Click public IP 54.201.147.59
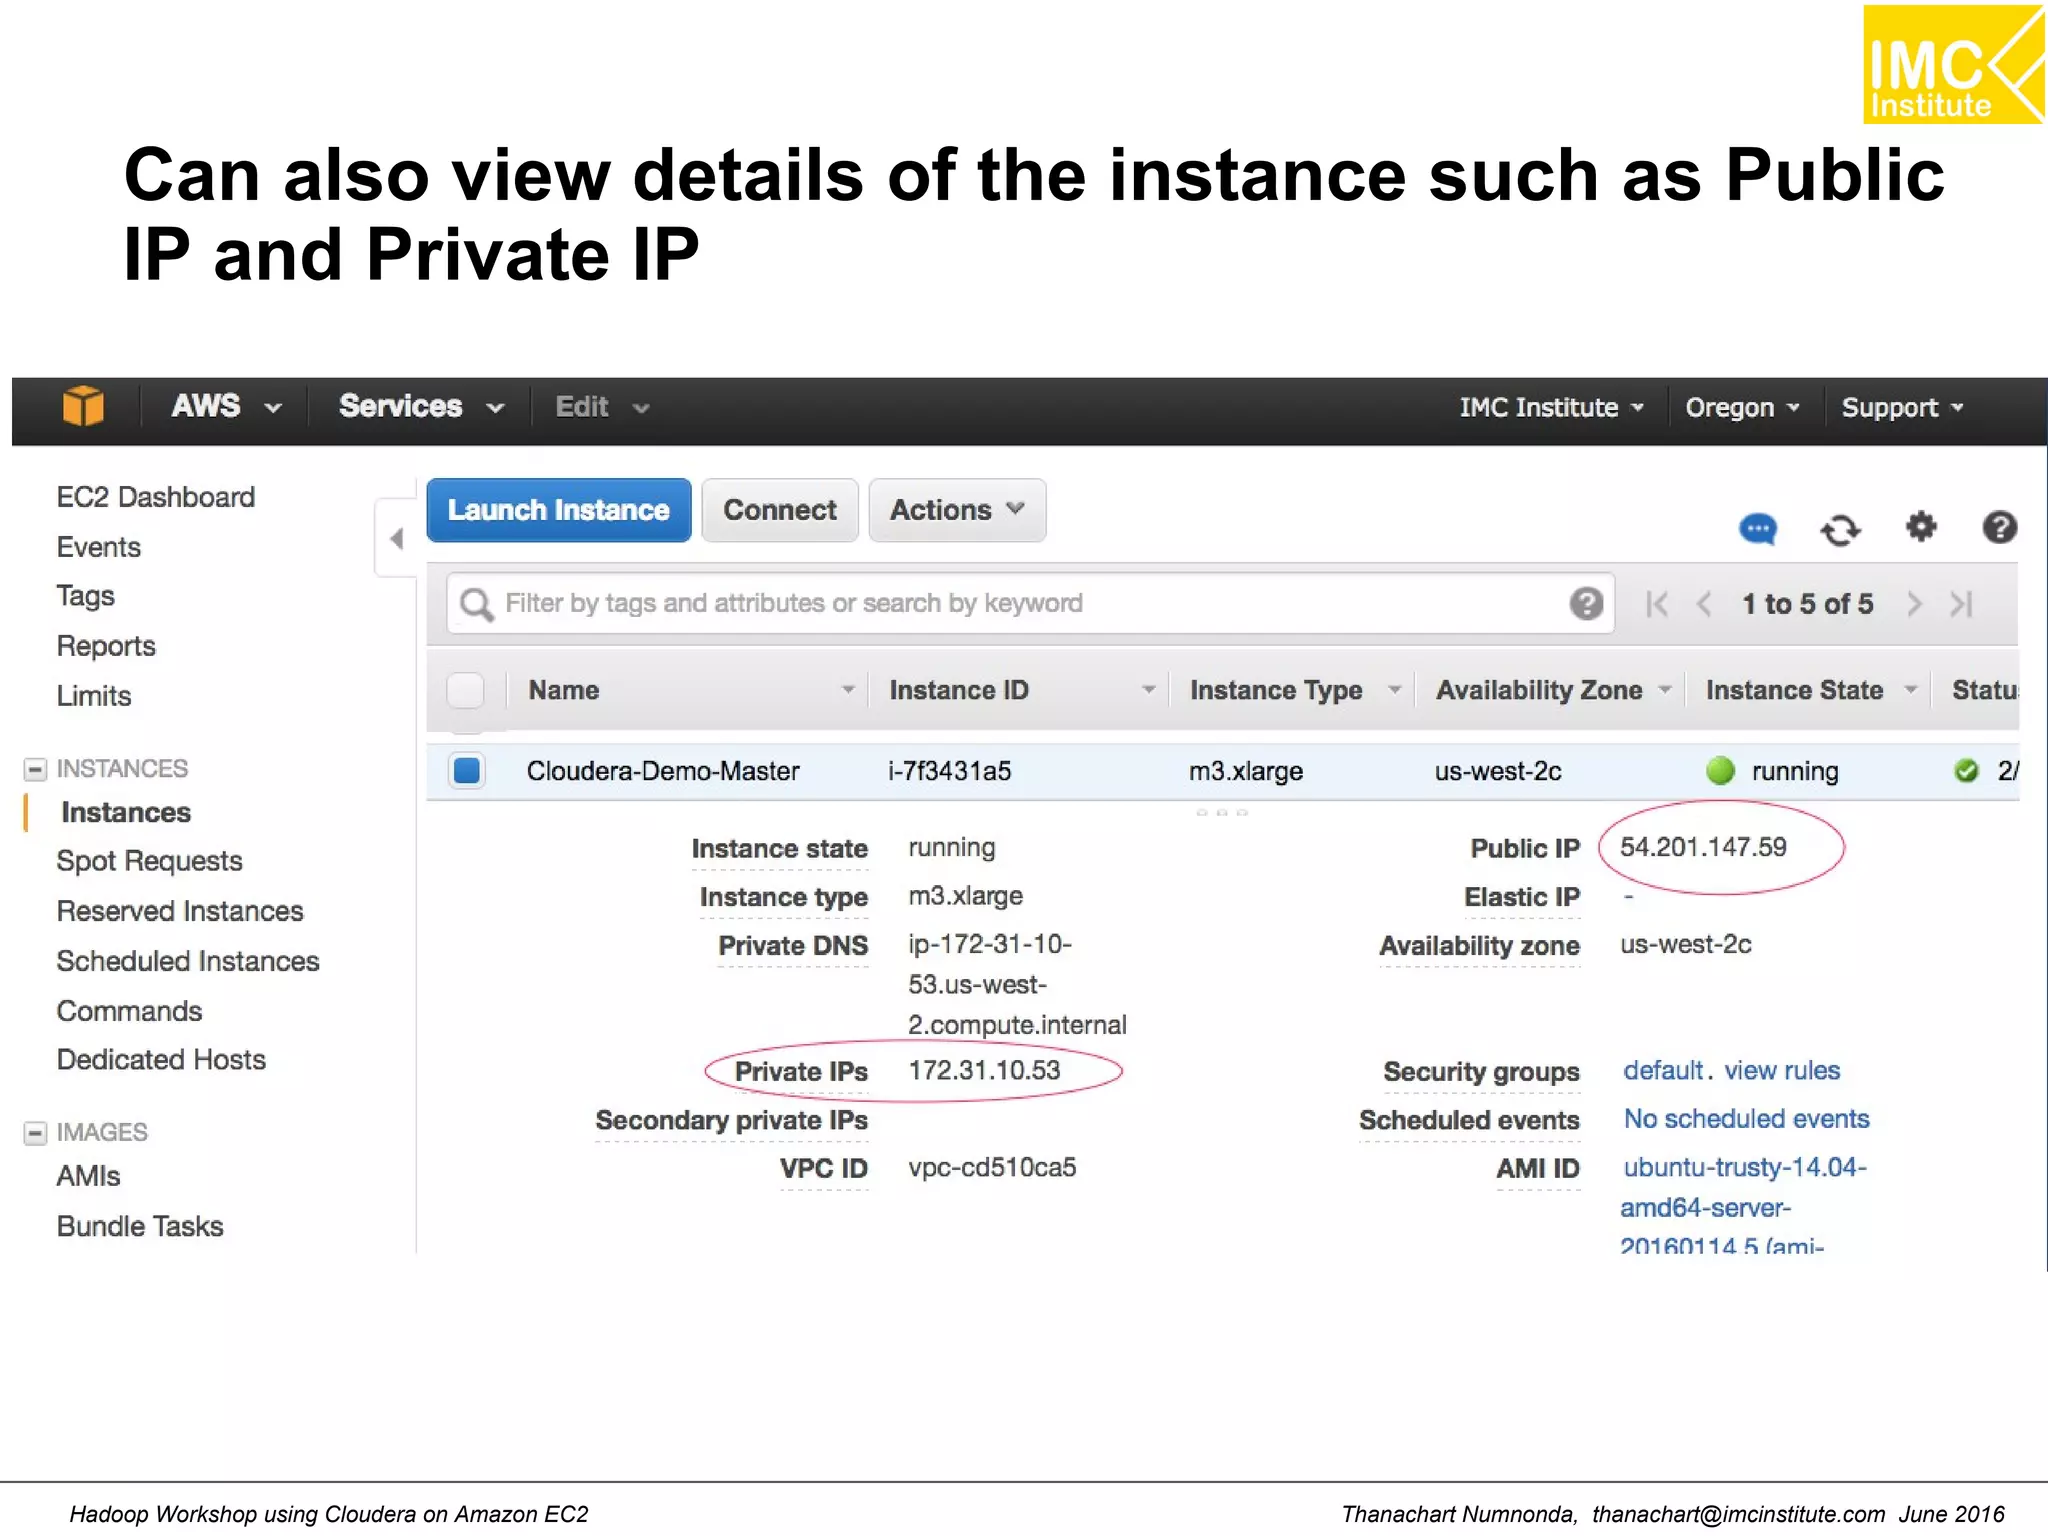The height and width of the screenshot is (1536, 2048). tap(1703, 847)
